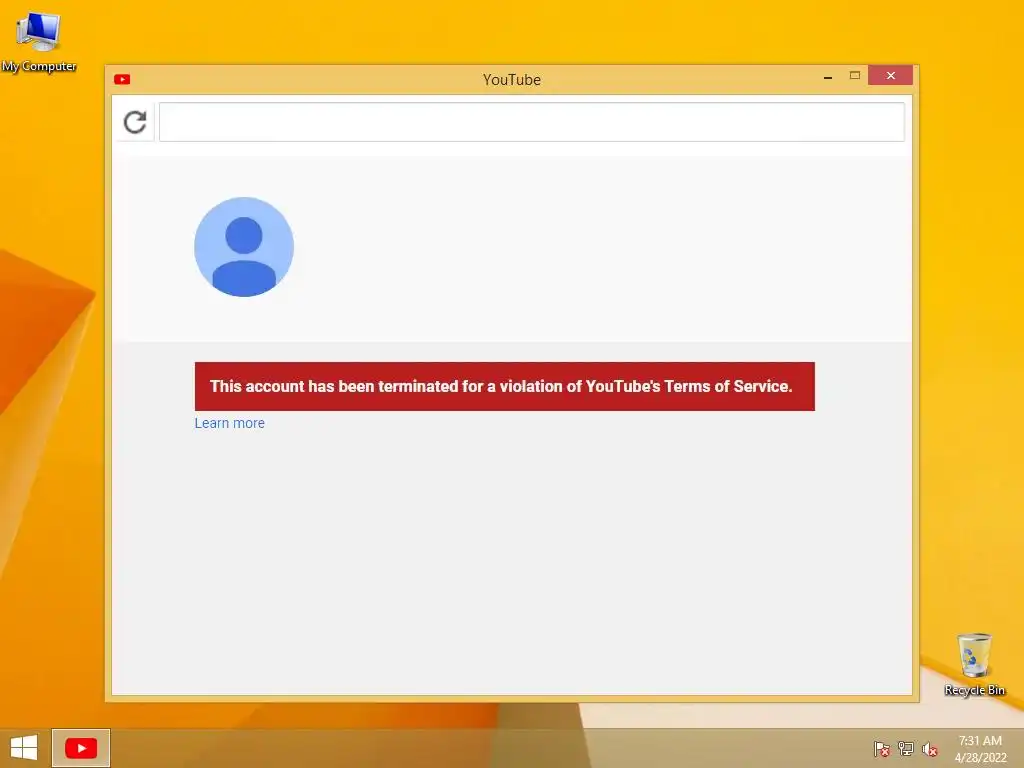Select the blue default profile avatar
The height and width of the screenshot is (768, 1024).
[x=244, y=247]
